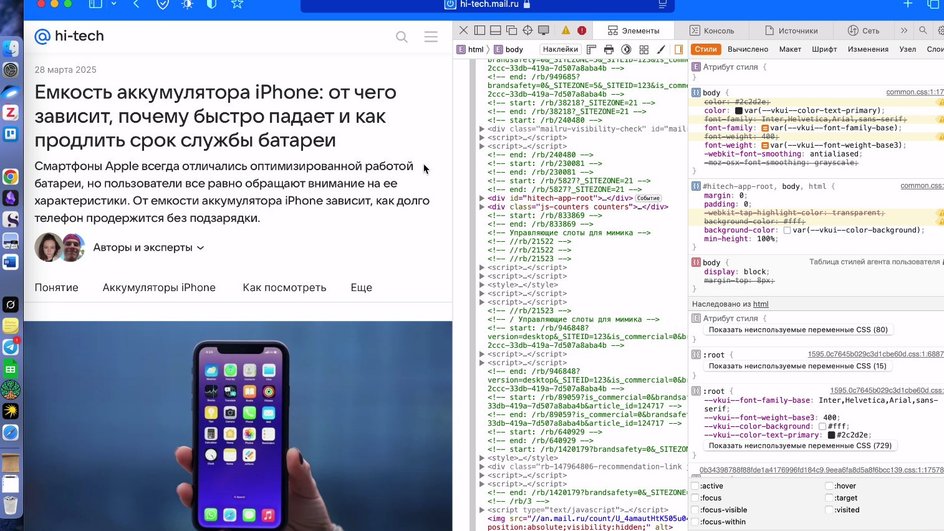The image size is (944, 531).
Task: Show errors via the red exclamation icon
Action: tap(582, 30)
